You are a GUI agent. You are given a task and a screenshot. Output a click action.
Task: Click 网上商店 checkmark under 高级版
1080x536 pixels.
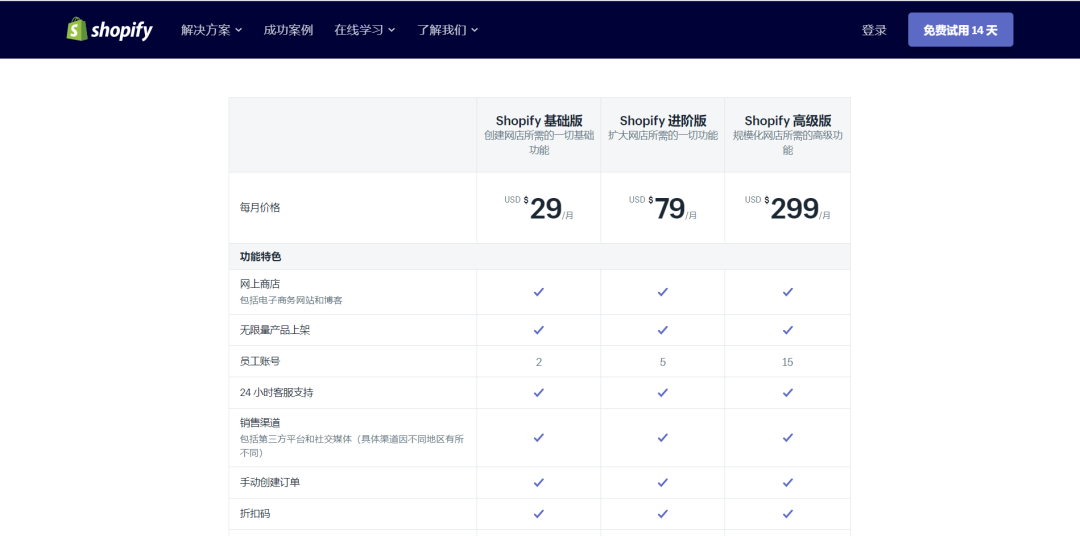click(788, 292)
